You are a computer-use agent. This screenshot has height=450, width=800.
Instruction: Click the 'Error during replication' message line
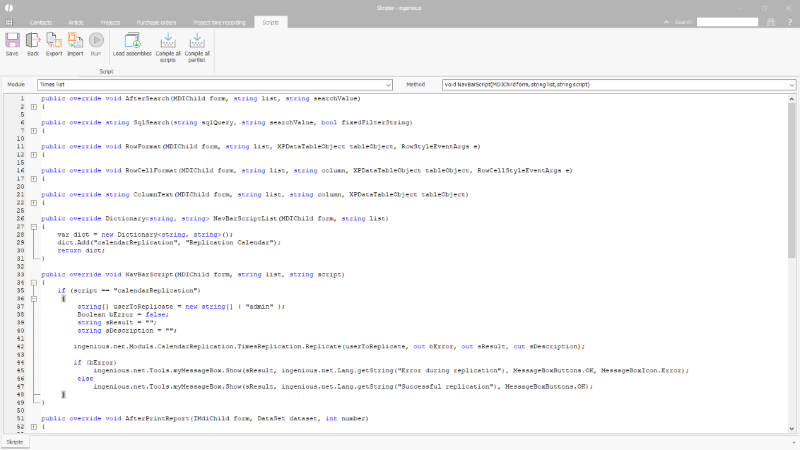click(391, 370)
